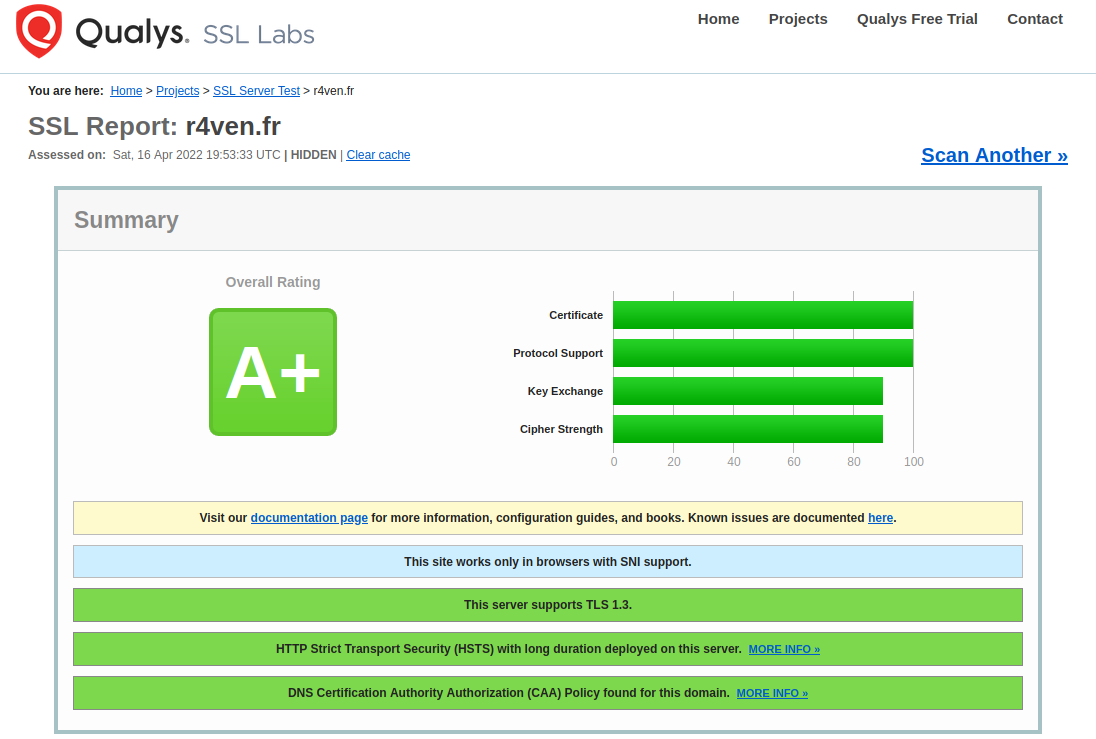Open the Contact navigation menu item
This screenshot has width=1096, height=739.
click(1034, 19)
